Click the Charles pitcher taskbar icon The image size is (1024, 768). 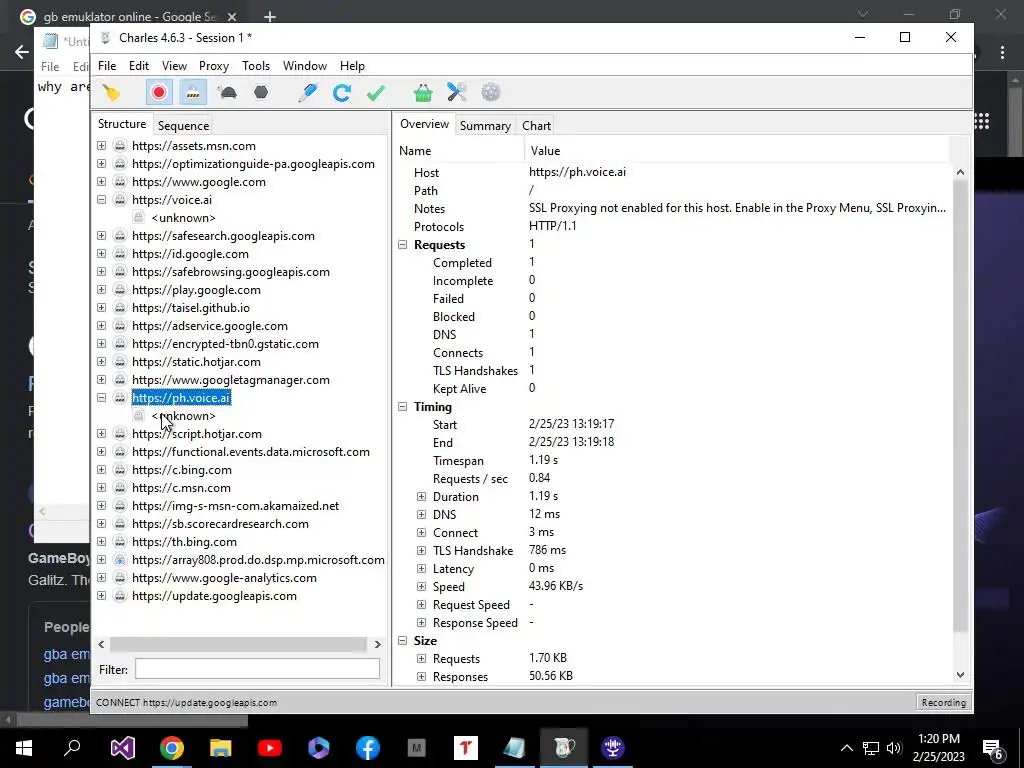564,748
